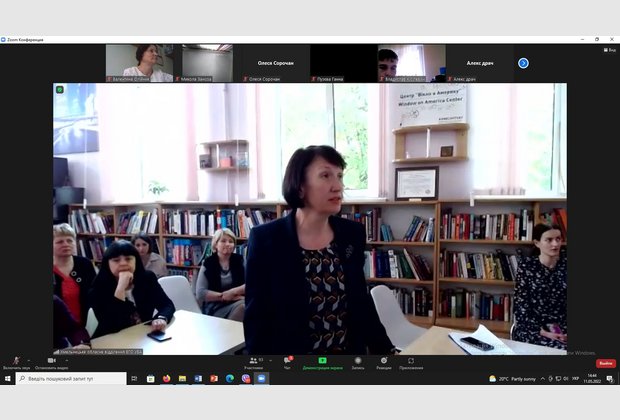Viewport: 620px width, 420px height.
Task: Click green encryption shield icon
Action: tap(59, 89)
